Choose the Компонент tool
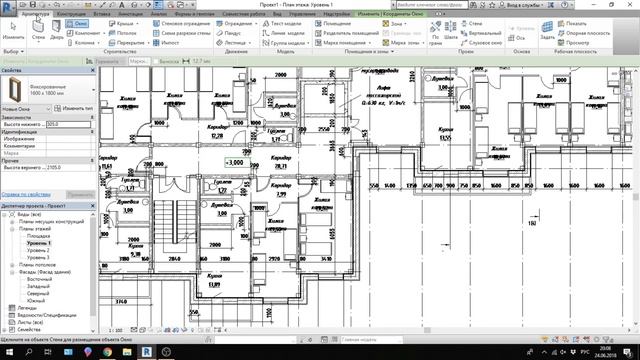The image size is (640, 360). tap(84, 33)
